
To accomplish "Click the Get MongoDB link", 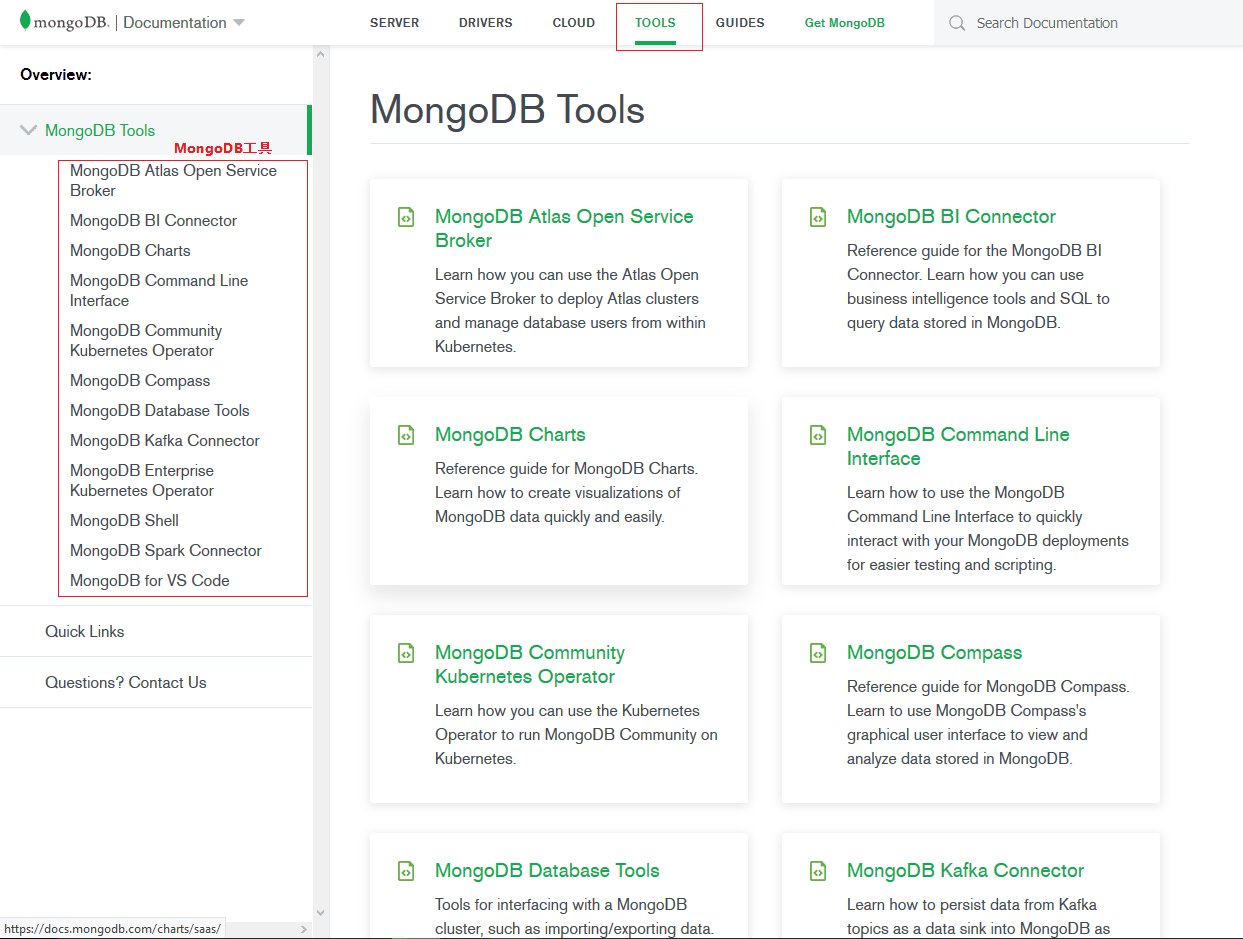I will [844, 23].
